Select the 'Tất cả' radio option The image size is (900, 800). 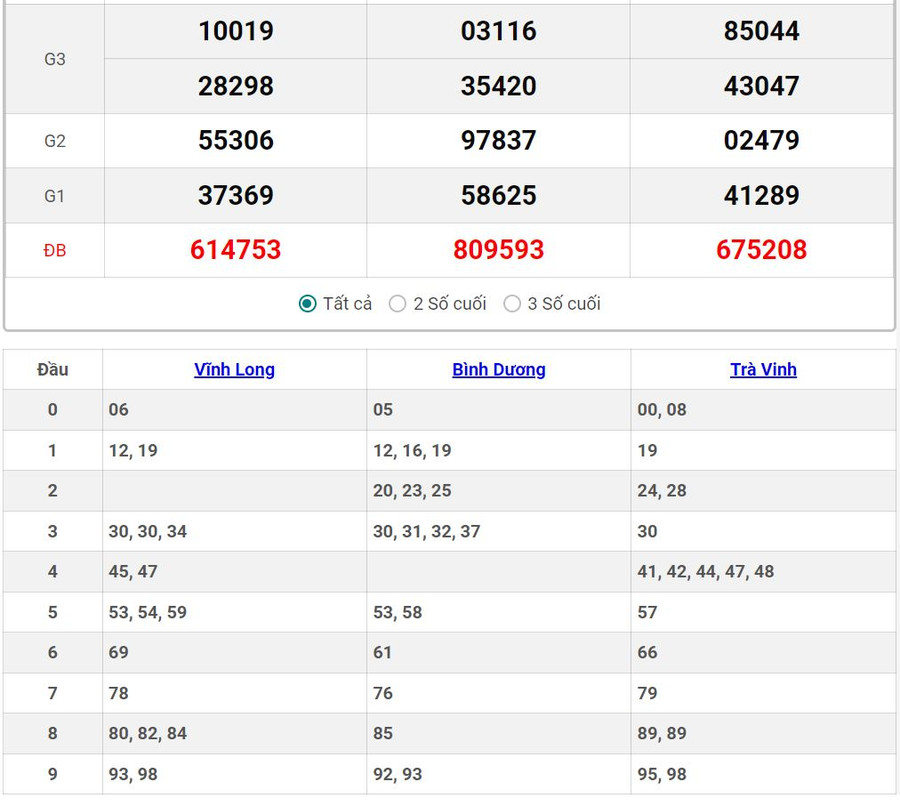(x=308, y=304)
